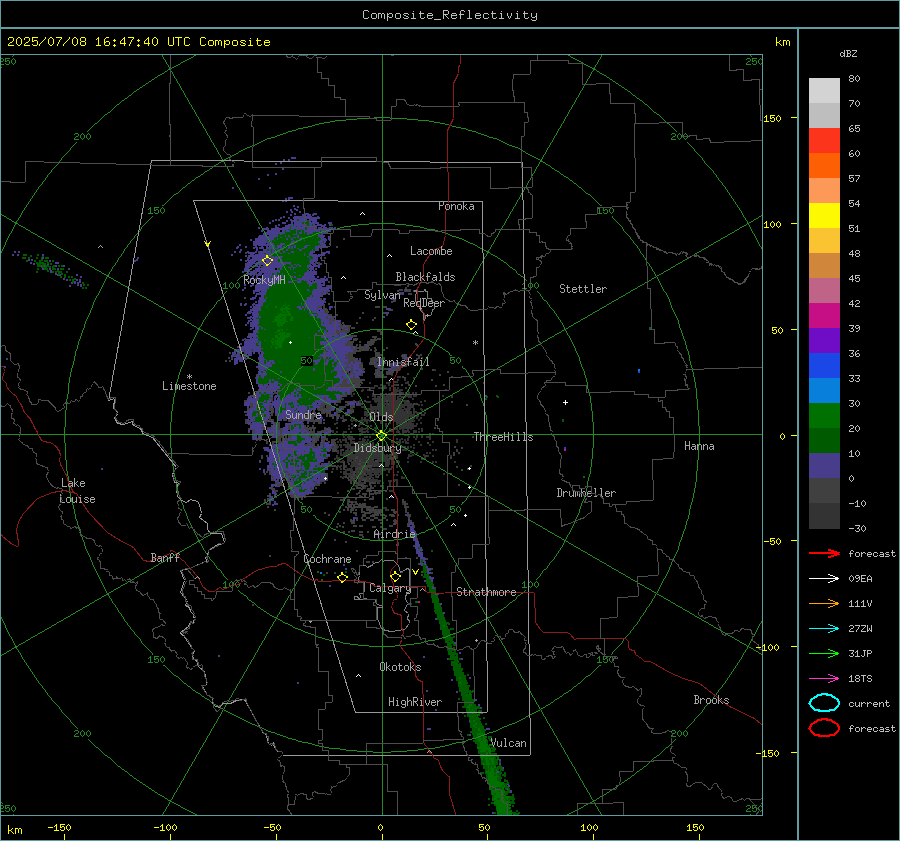Select the Didsbury label
Screen dimensions: 900x841
[377, 448]
